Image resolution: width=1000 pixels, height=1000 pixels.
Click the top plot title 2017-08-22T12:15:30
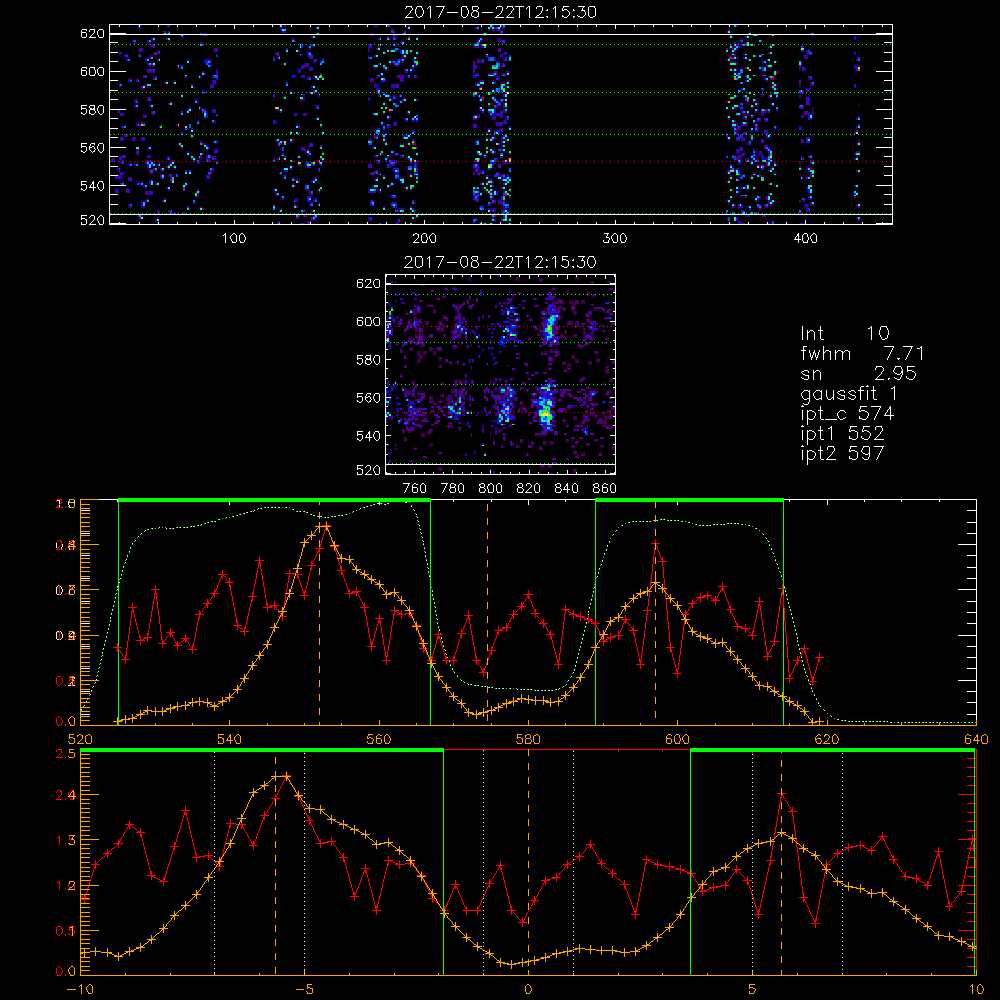501,12
